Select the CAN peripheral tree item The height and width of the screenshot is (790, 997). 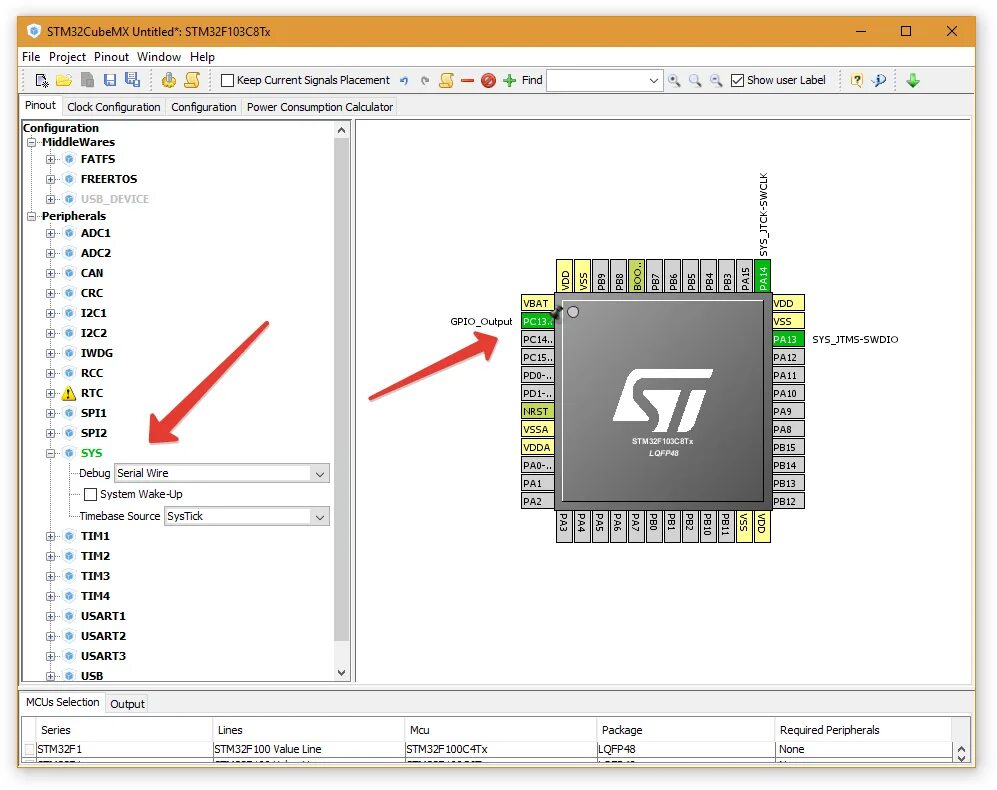point(92,274)
